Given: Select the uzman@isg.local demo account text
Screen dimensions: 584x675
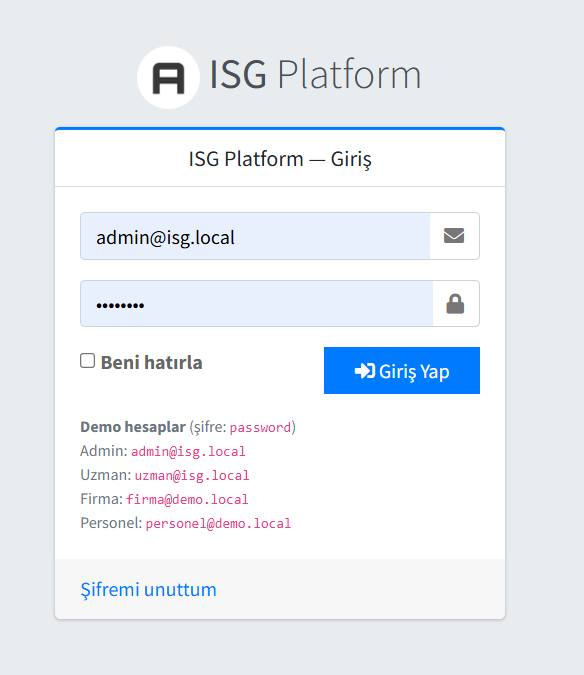Looking at the screenshot, I should point(192,475).
